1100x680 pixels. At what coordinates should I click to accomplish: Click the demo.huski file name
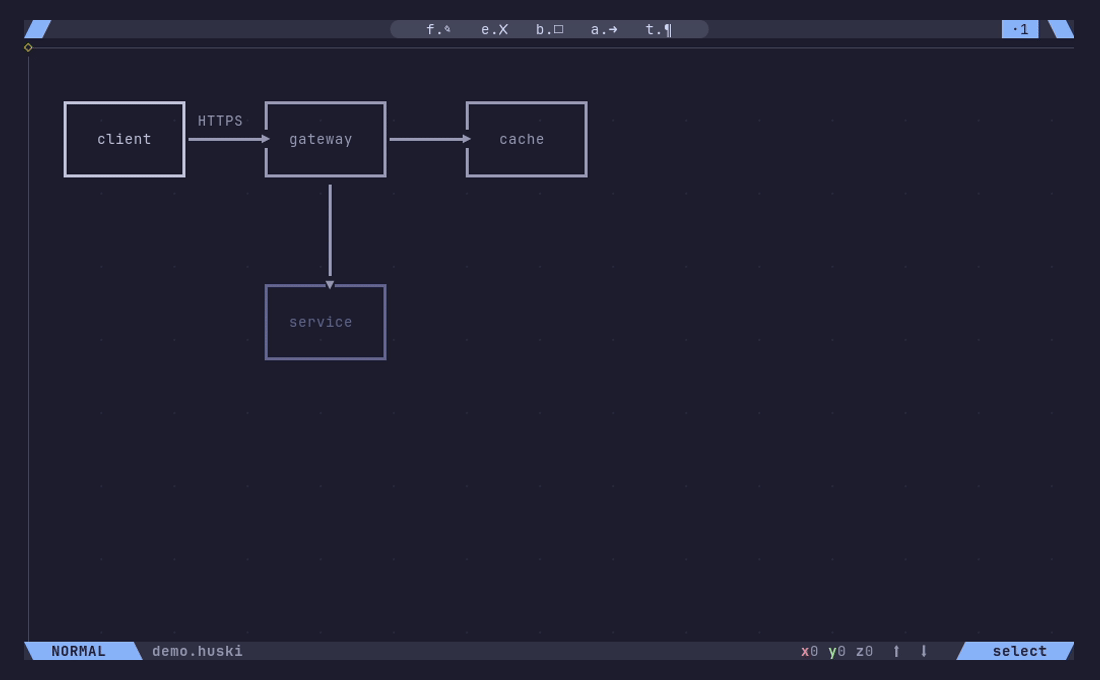pyautogui.click(x=197, y=651)
